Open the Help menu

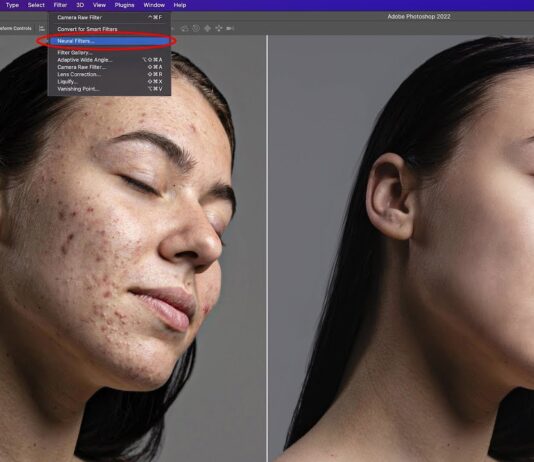(x=180, y=5)
